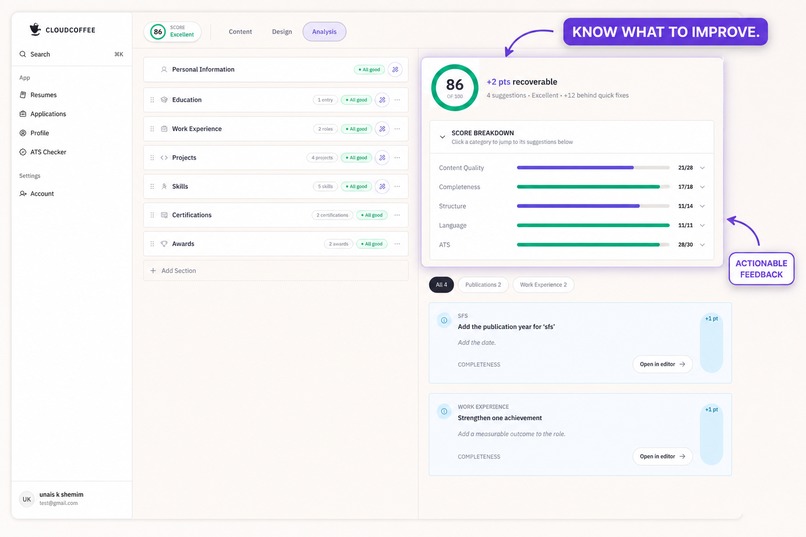Filter suggestions by Publications 2
Viewport: 806px width, 537px height.
[x=483, y=285]
